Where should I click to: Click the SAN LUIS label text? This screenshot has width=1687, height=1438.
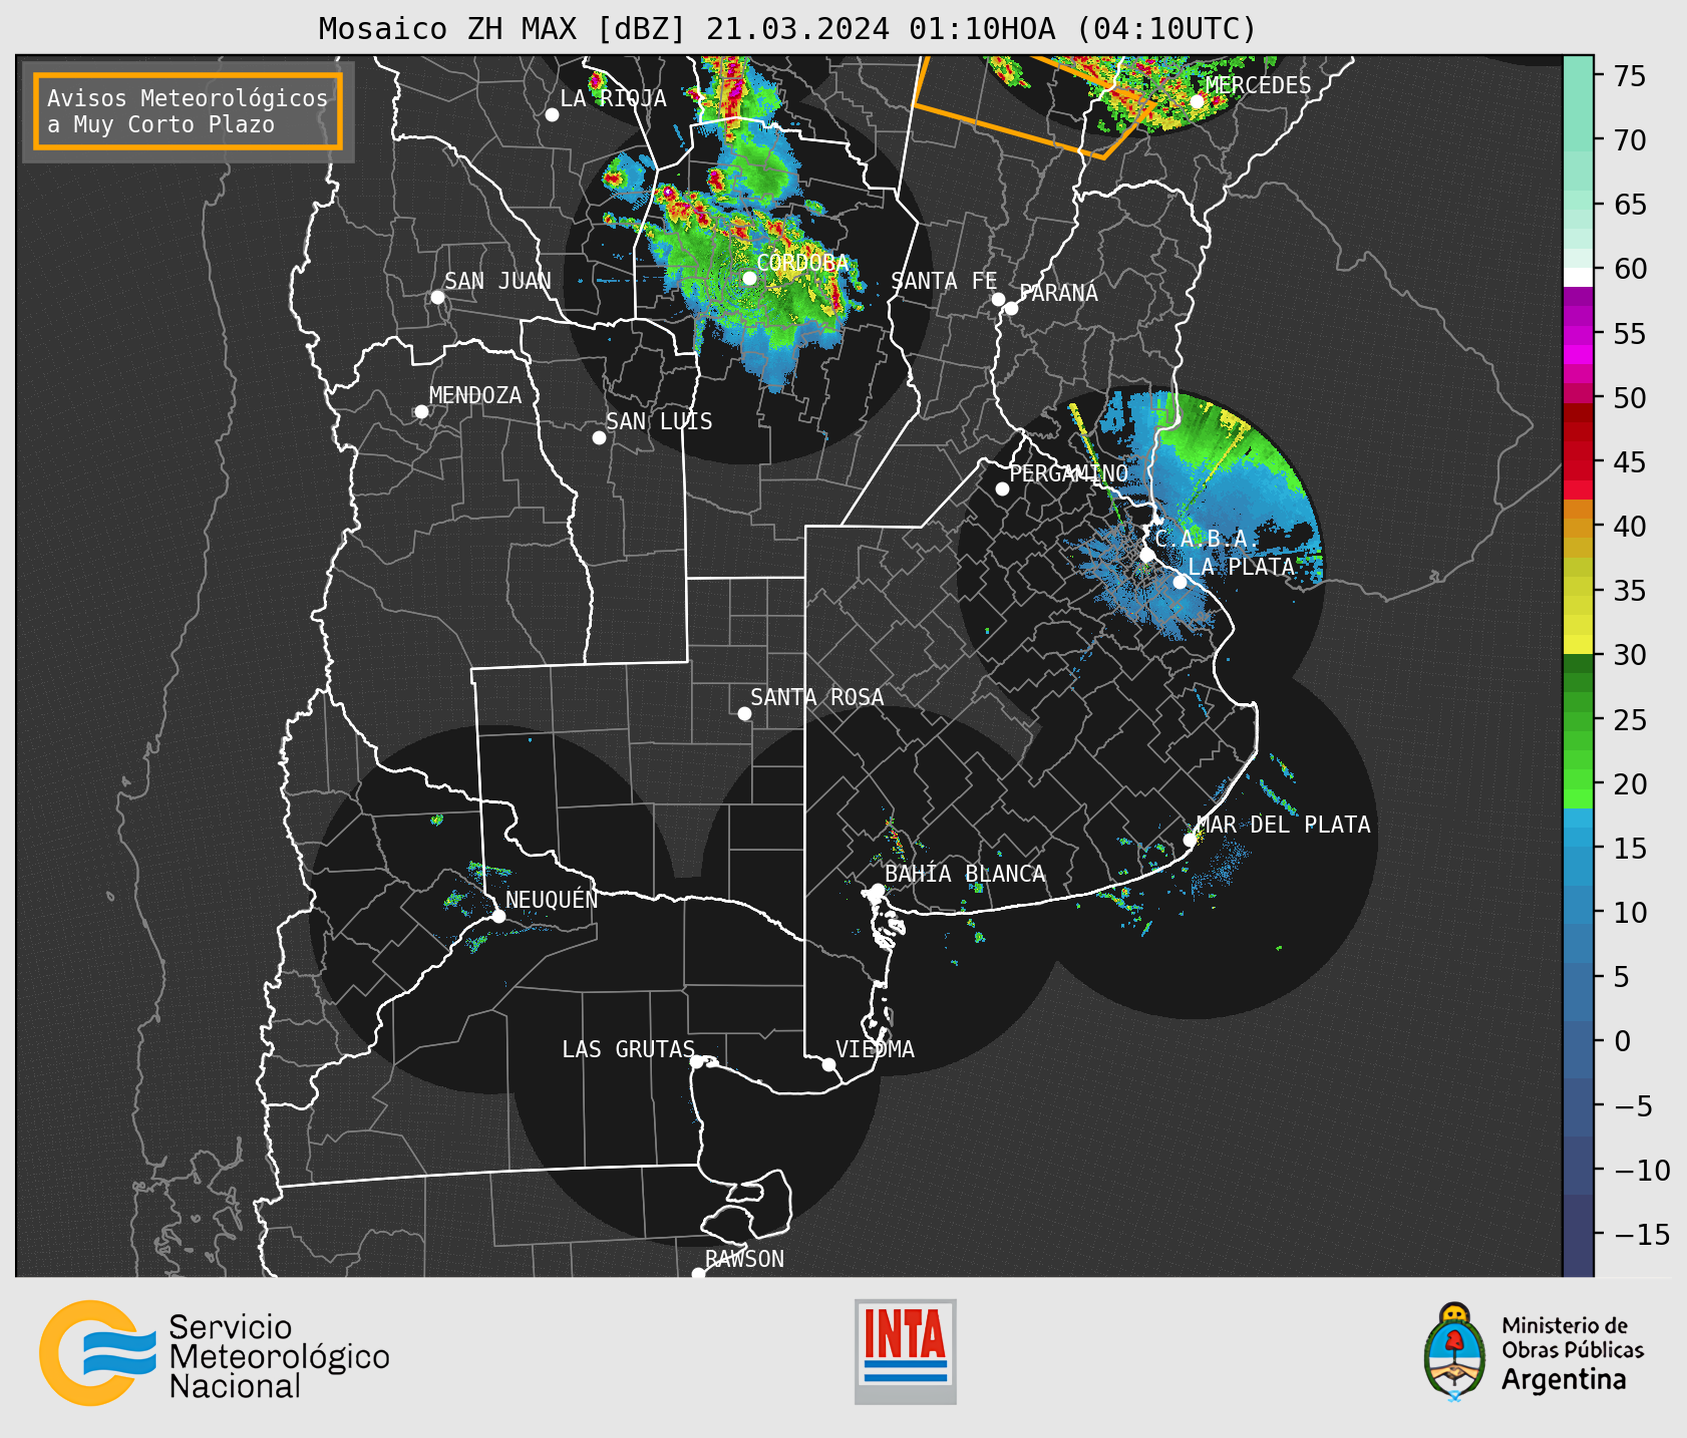click(659, 422)
